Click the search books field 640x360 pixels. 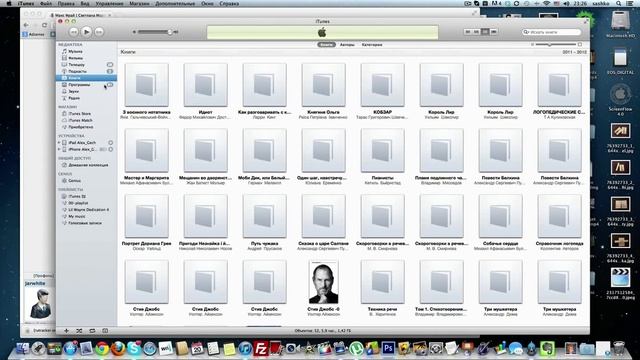tap(551, 32)
